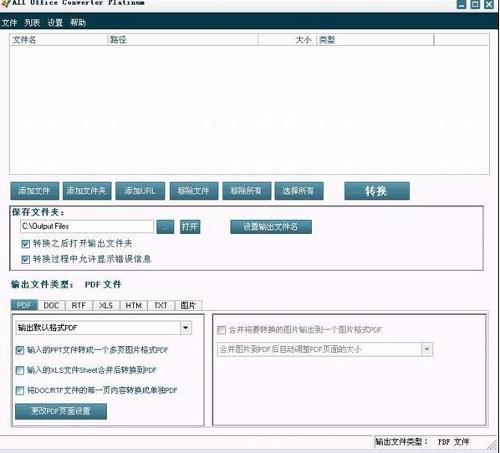Toggle 转换过程中允许显示错误信息 checkbox
The height and width of the screenshot is (453, 500).
25,259
